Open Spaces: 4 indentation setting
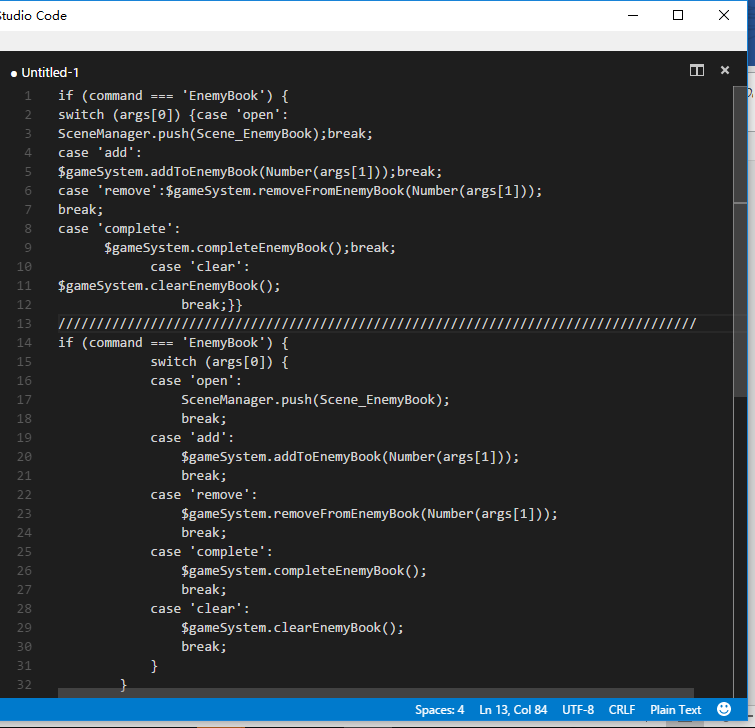The image size is (755, 728). point(439,710)
